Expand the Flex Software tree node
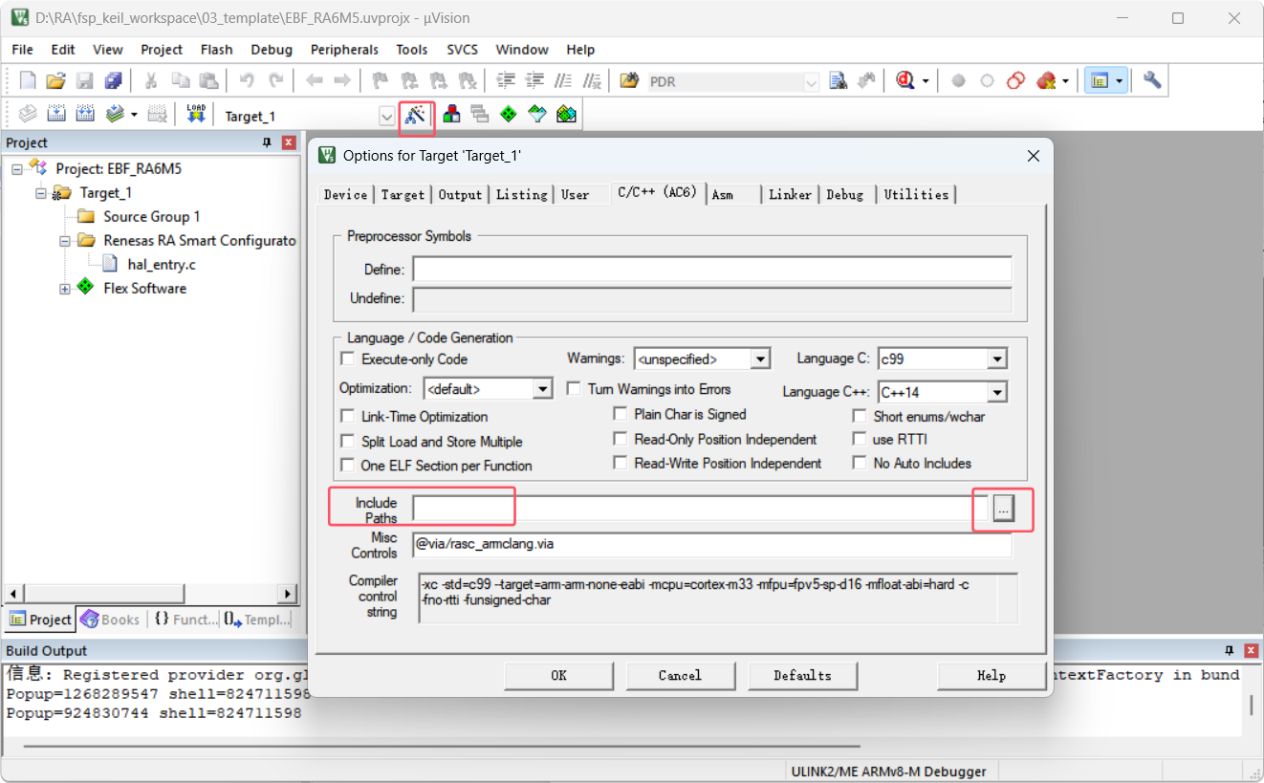The image size is (1264, 783). coord(65,289)
